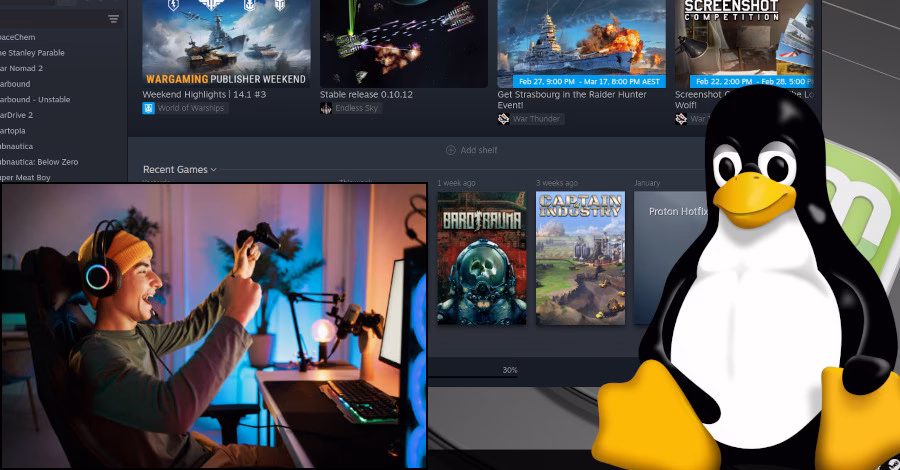
Task: Select the Proton Hotfix tile
Action: point(672,258)
